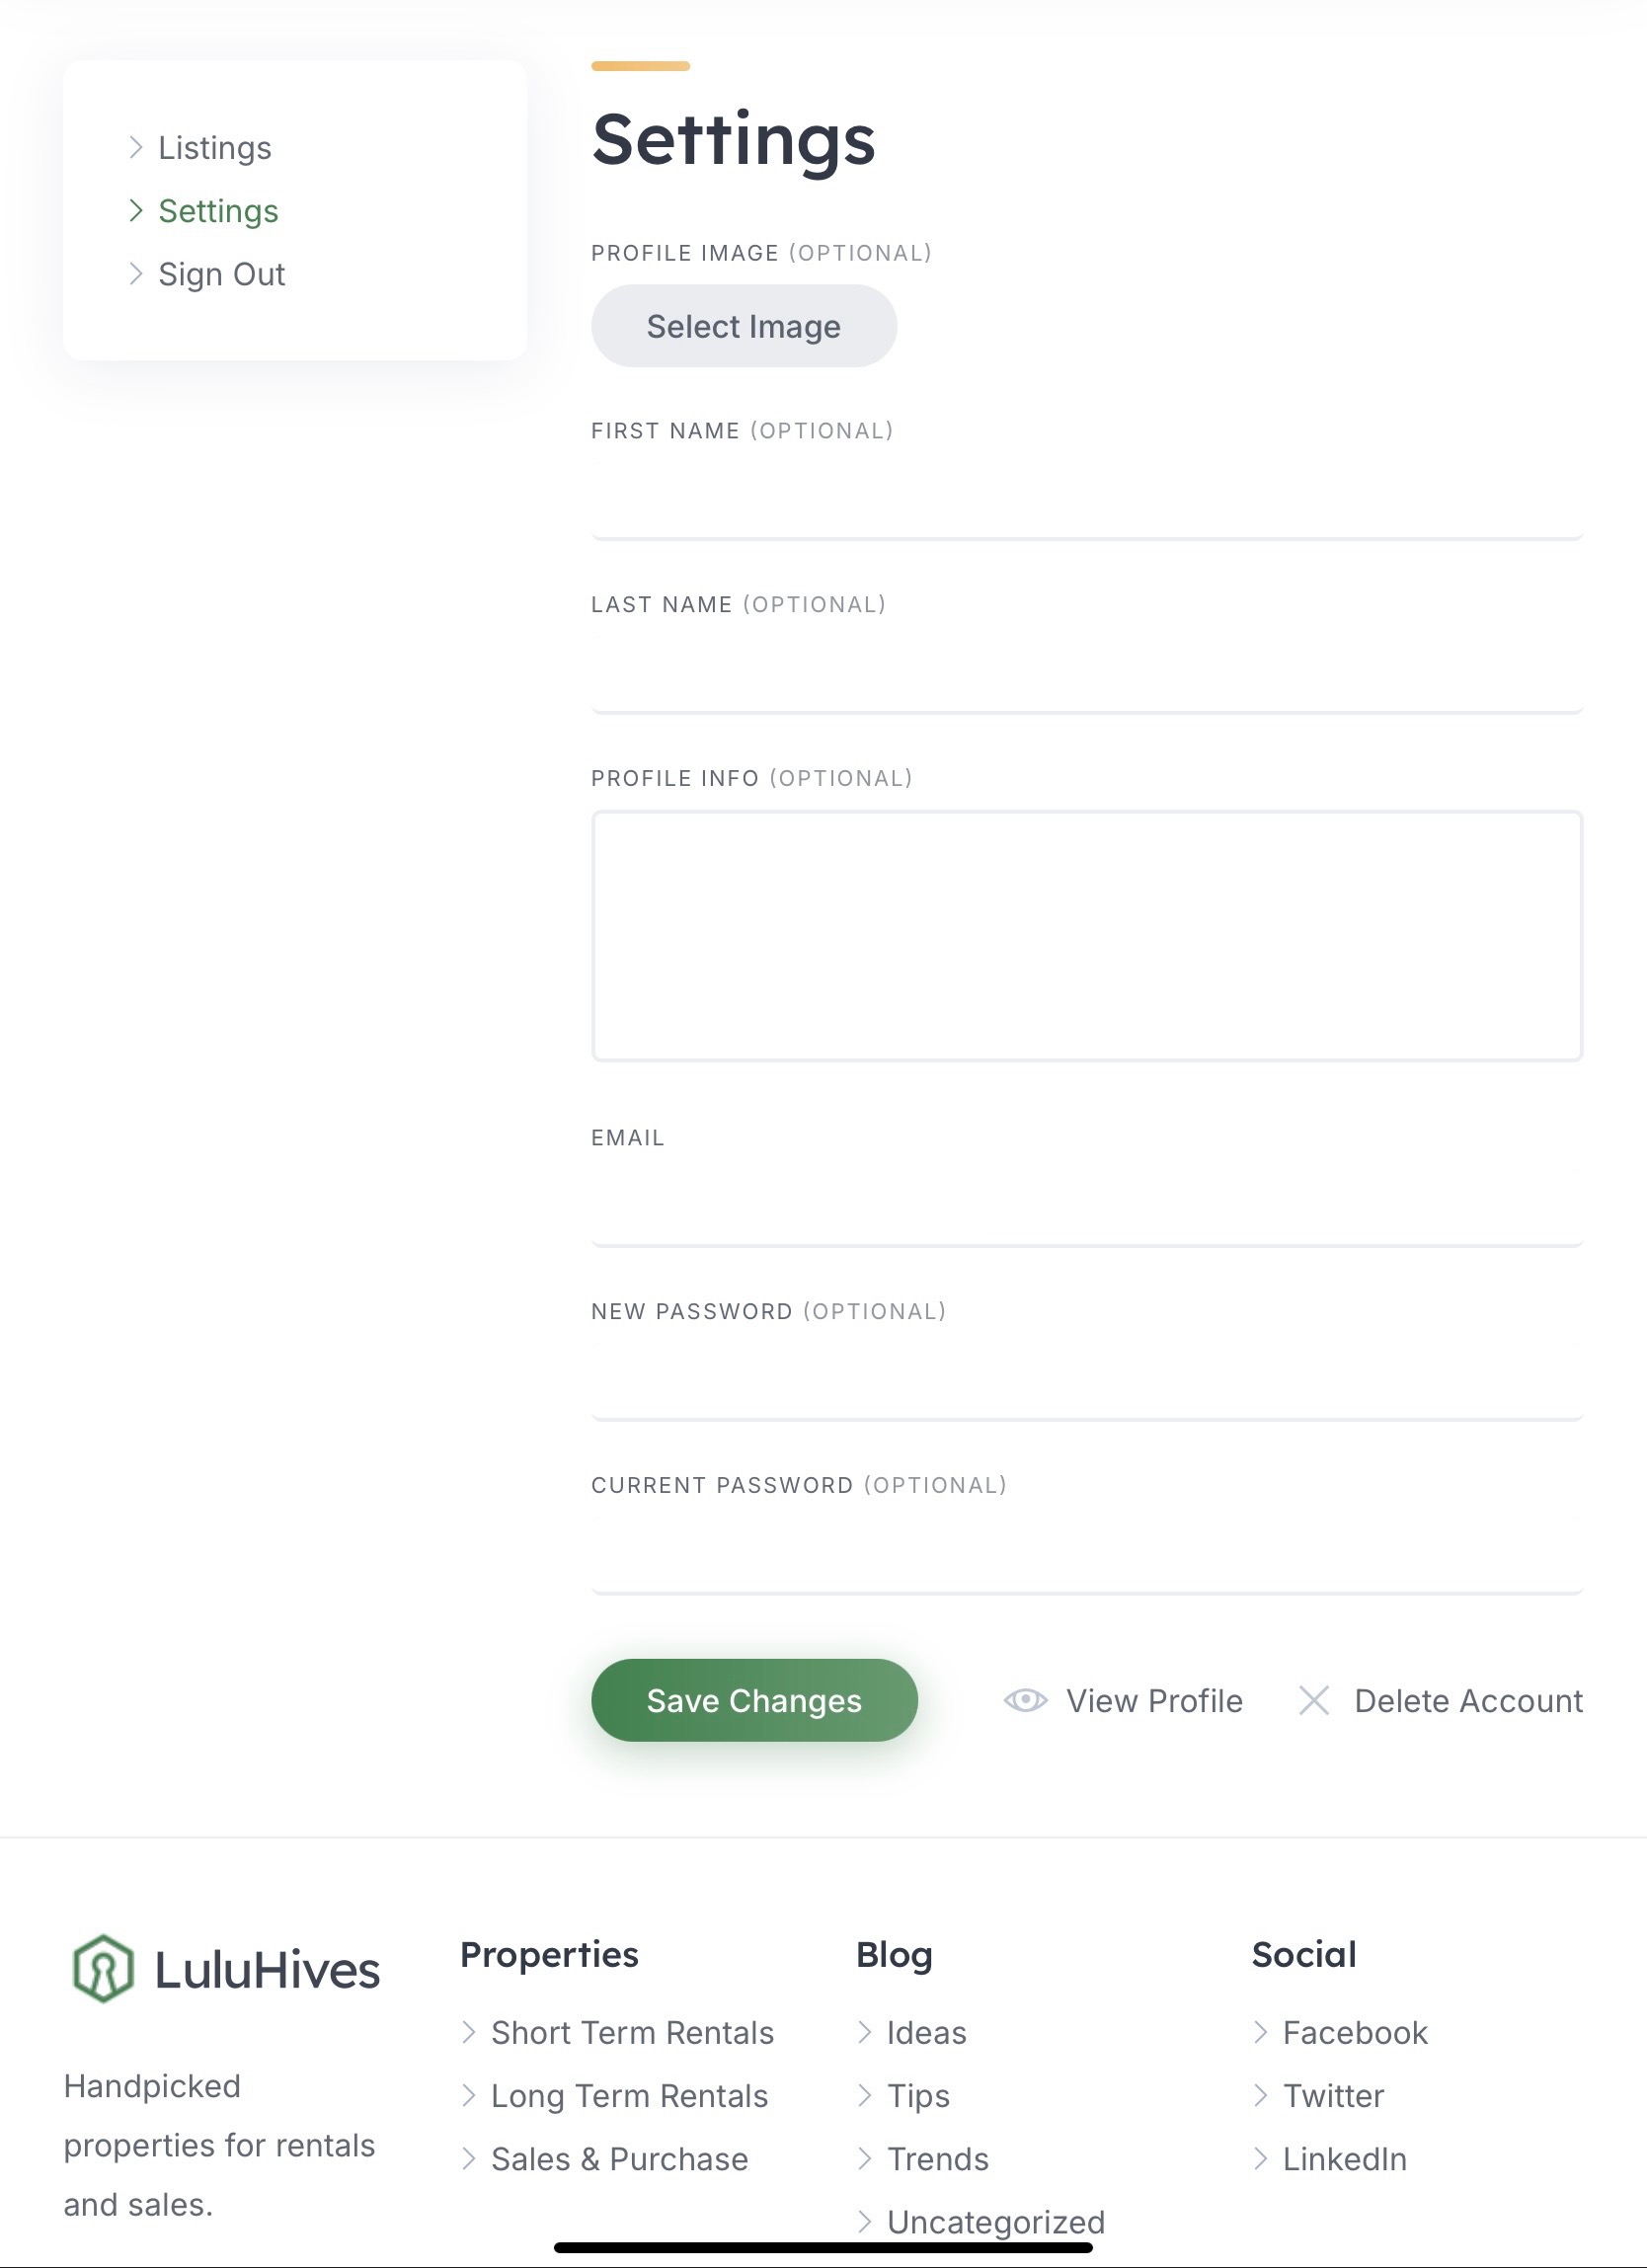Focus the Email input field
The height and width of the screenshot is (2268, 1647).
coord(1086,1210)
